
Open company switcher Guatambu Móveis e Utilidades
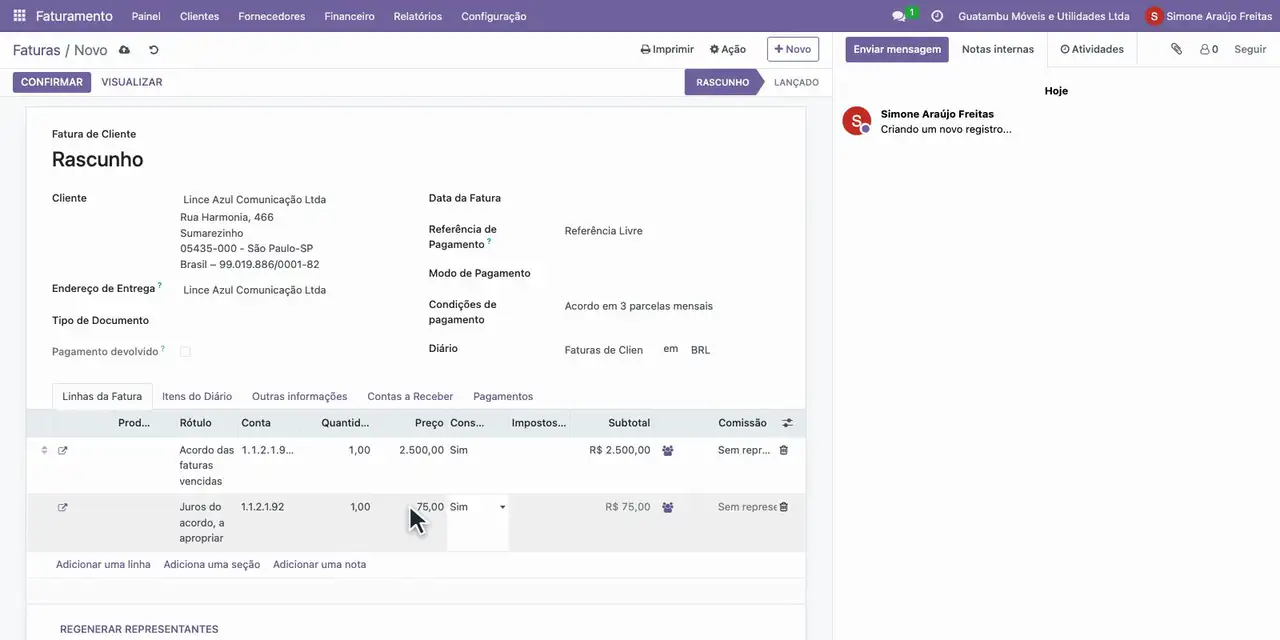[1044, 16]
